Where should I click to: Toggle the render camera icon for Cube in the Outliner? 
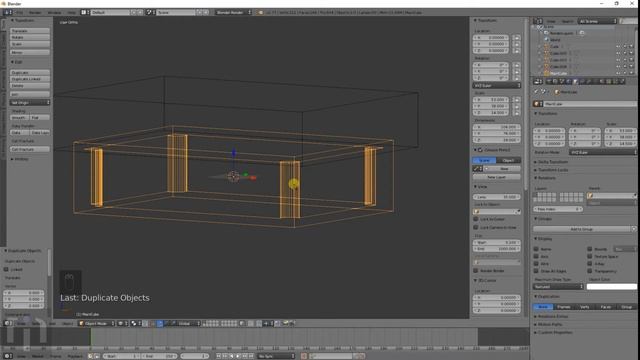[631, 47]
